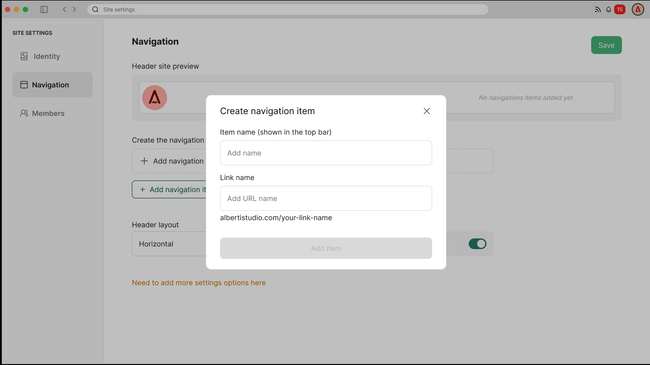
Task: Click the red logo in header preview
Action: [x=155, y=98]
